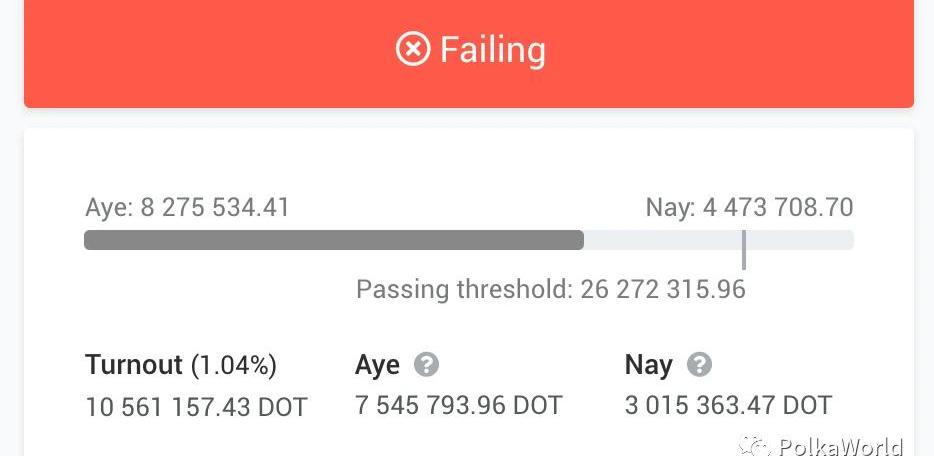Click the bold Nay heading

[x=648, y=365]
